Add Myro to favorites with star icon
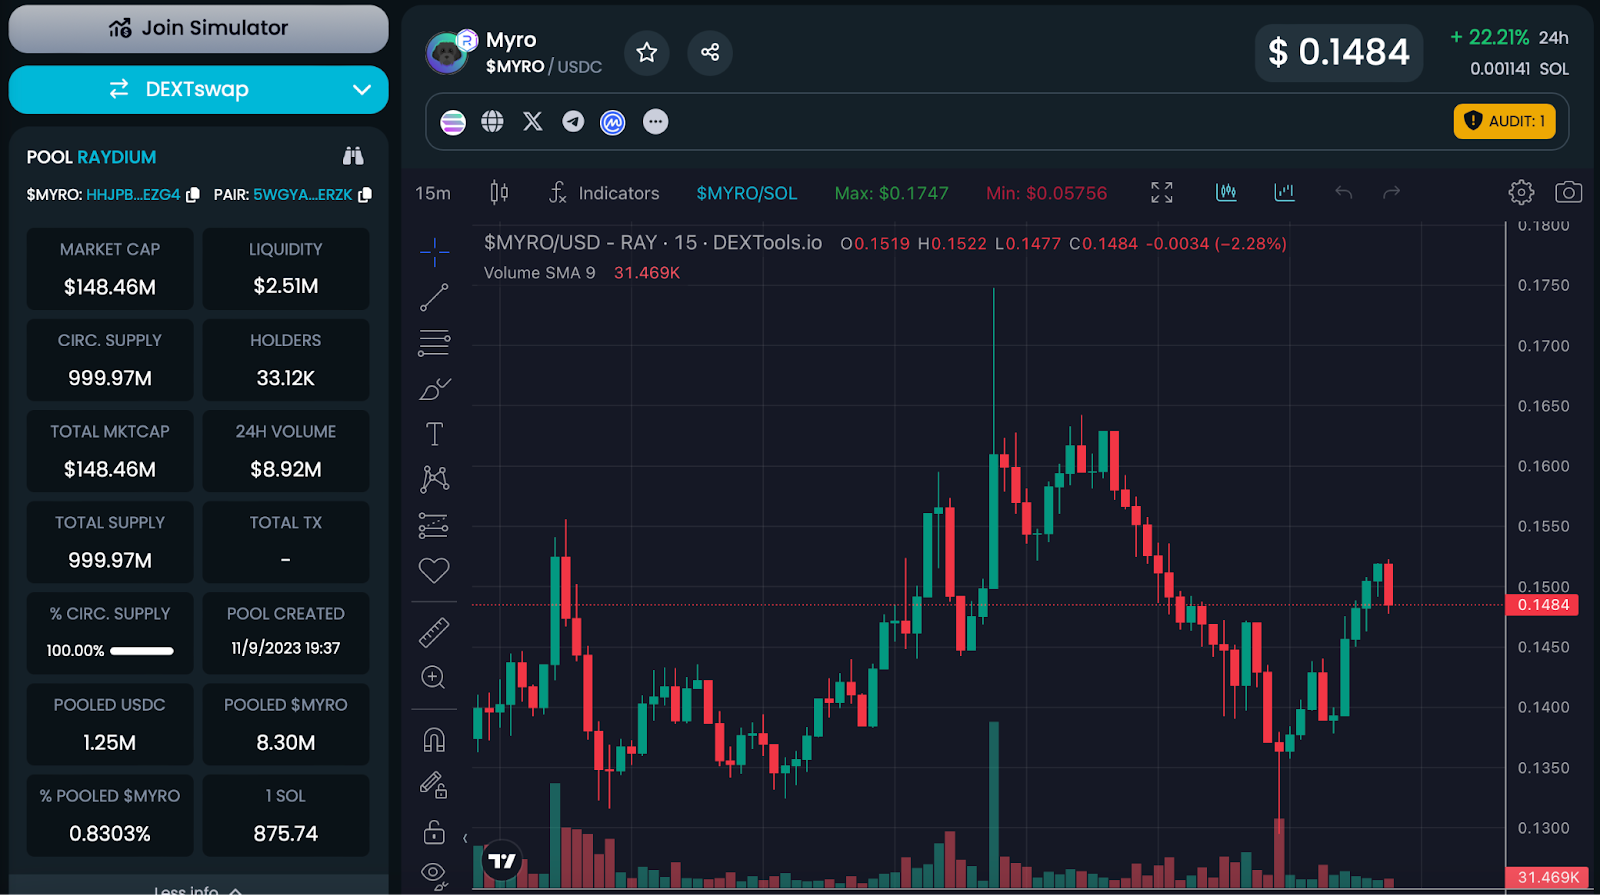 point(647,52)
